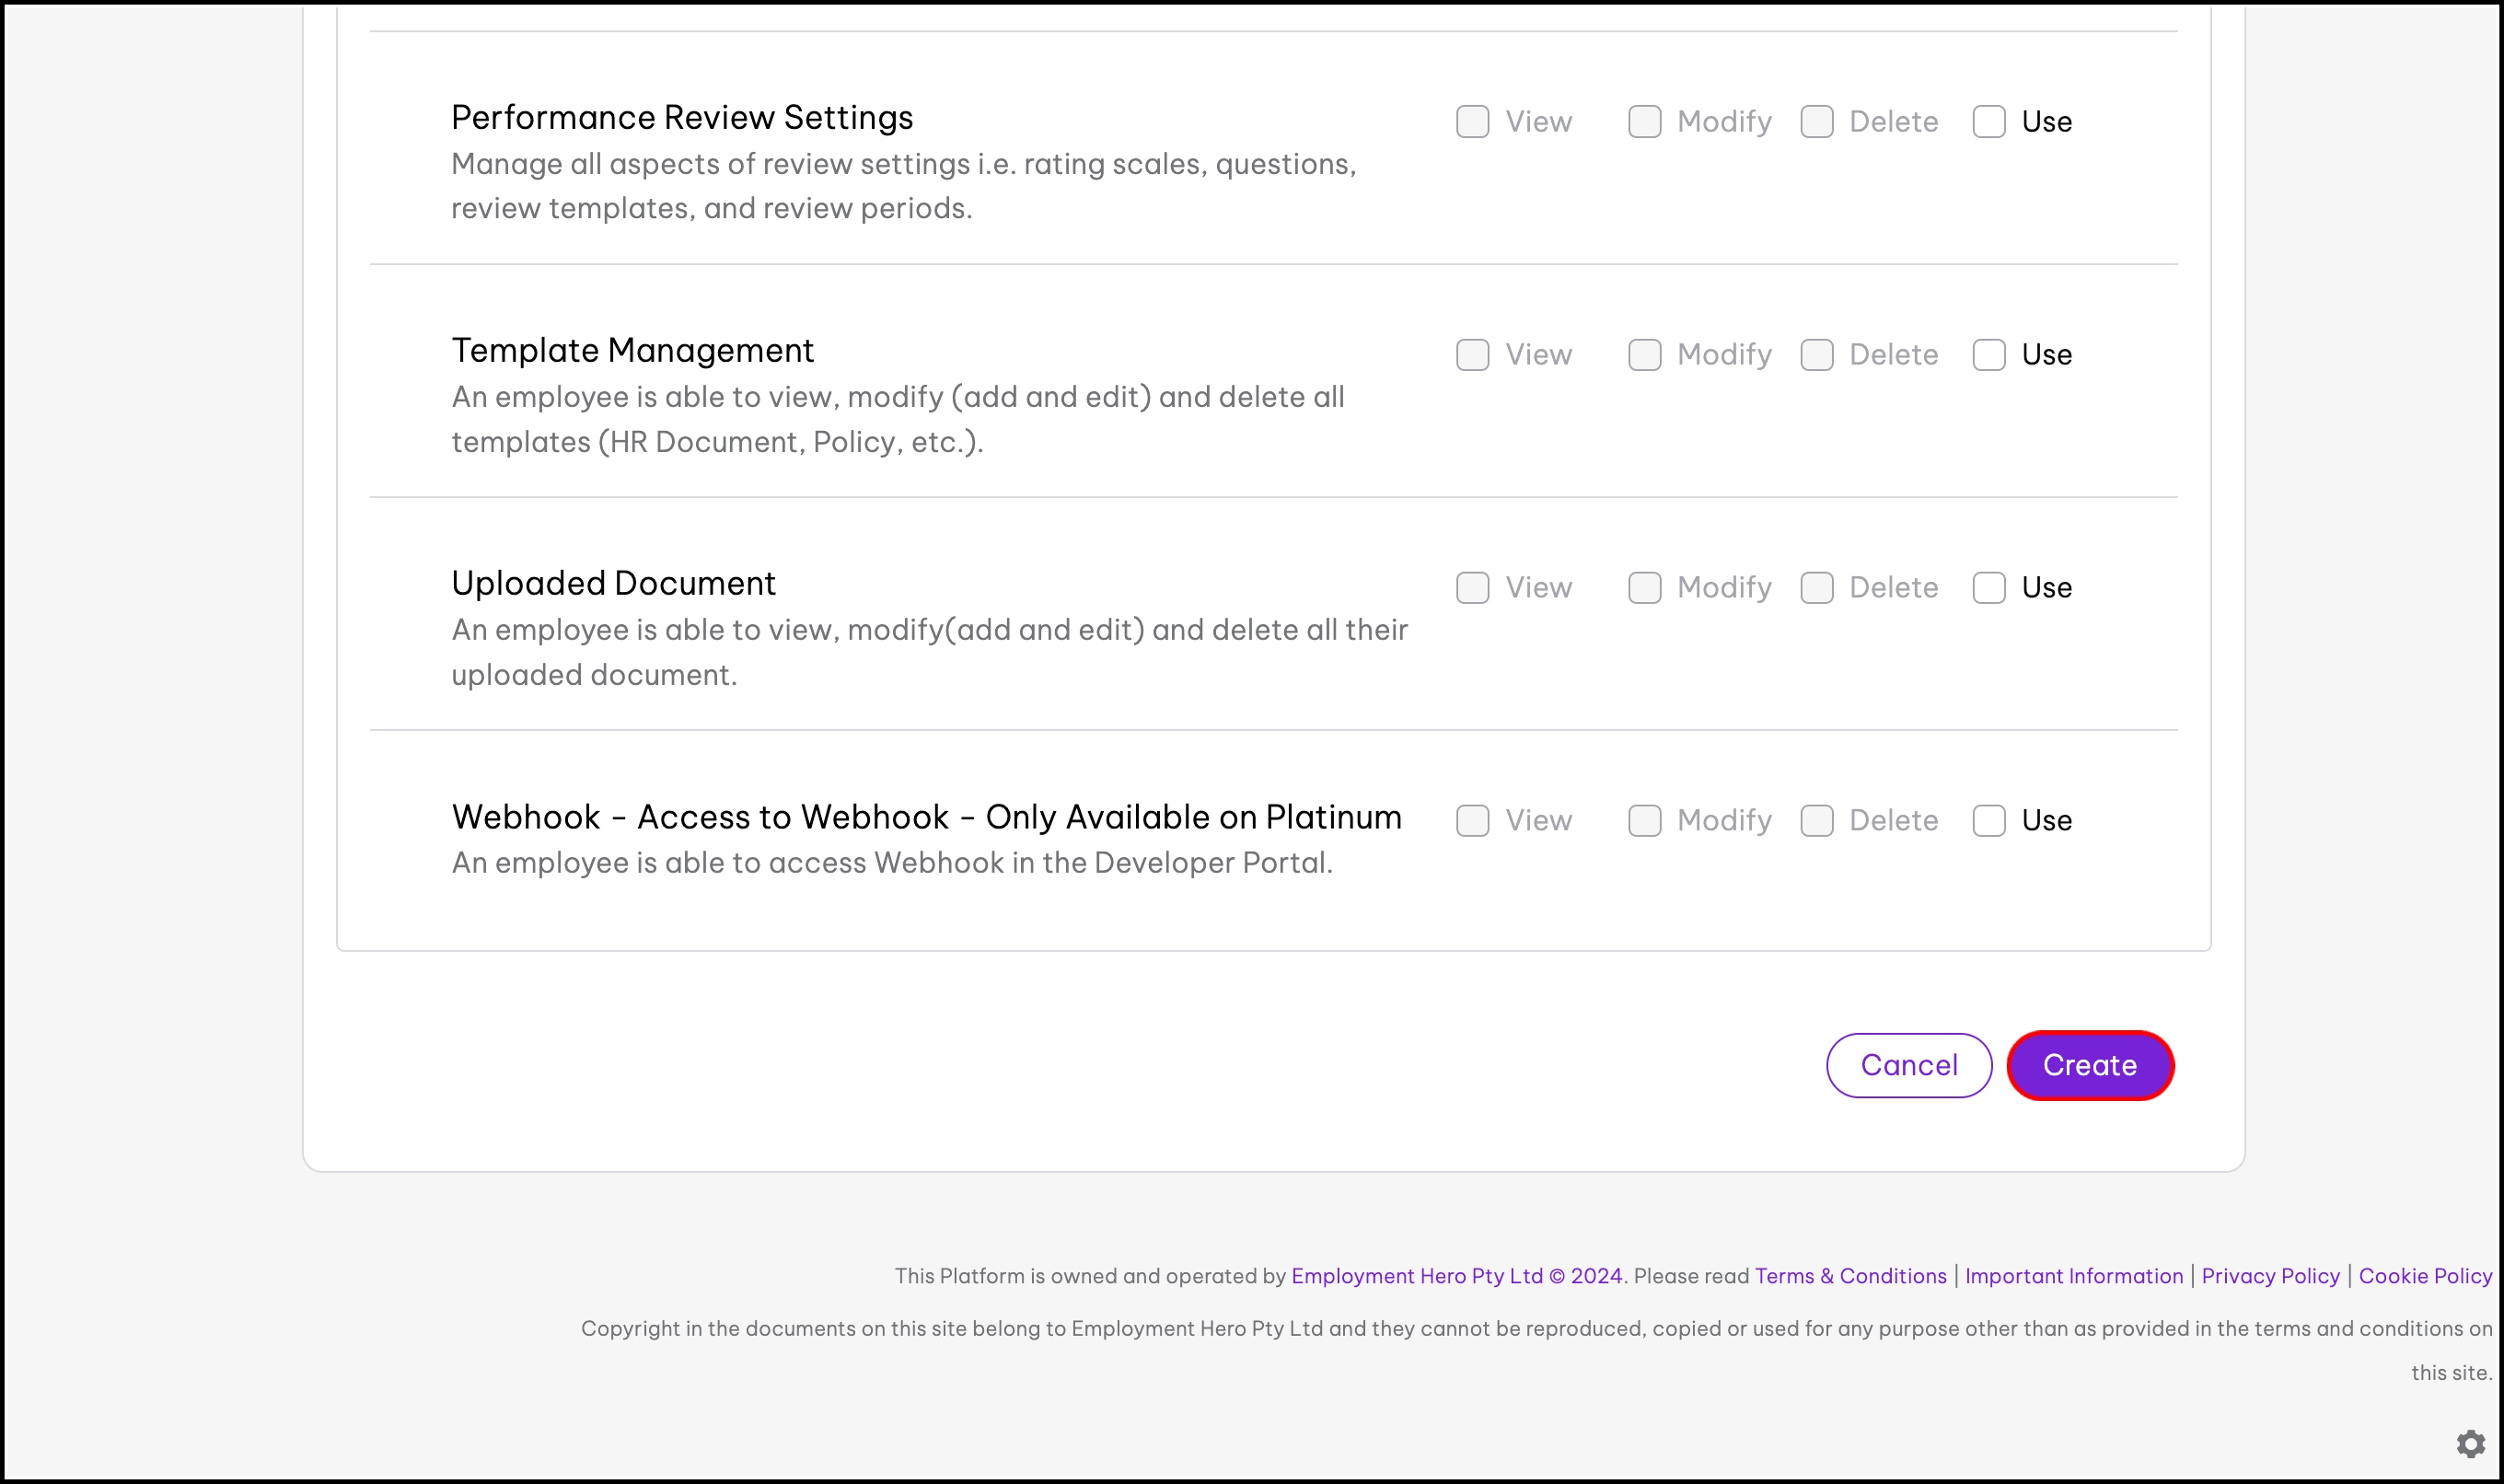Enable Use for Template Management
Screen dimensions: 2504x1484
1988,355
